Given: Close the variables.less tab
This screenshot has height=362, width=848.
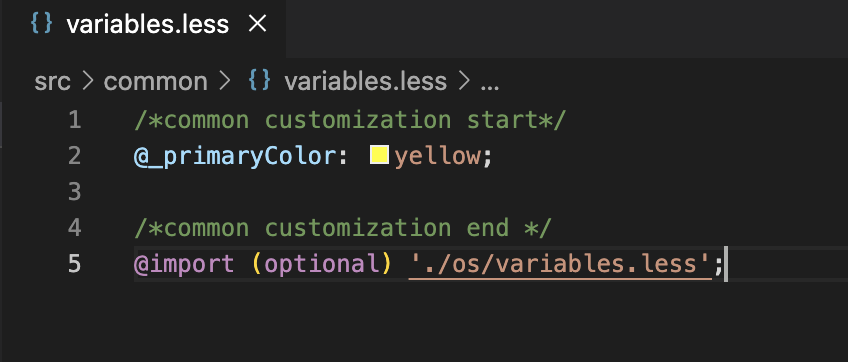Looking at the screenshot, I should coord(257,23).
